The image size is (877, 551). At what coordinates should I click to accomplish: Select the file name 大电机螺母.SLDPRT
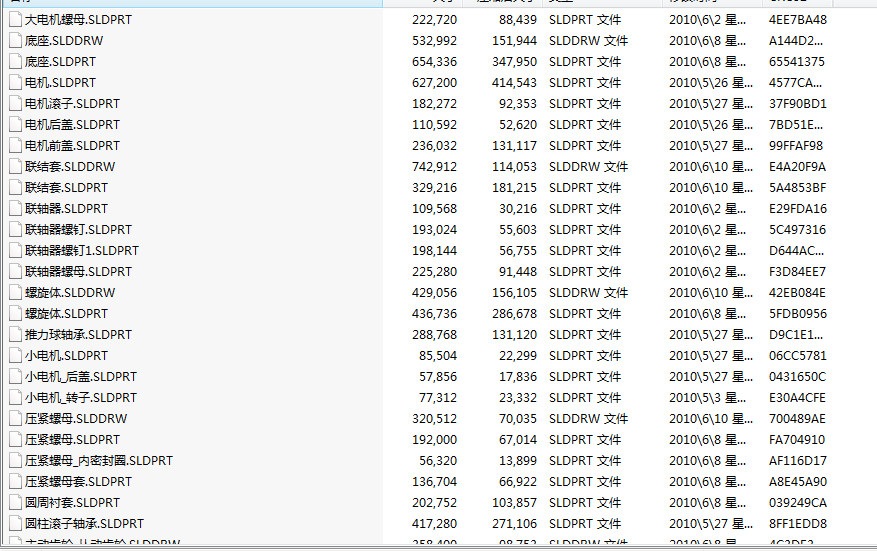tap(78, 20)
